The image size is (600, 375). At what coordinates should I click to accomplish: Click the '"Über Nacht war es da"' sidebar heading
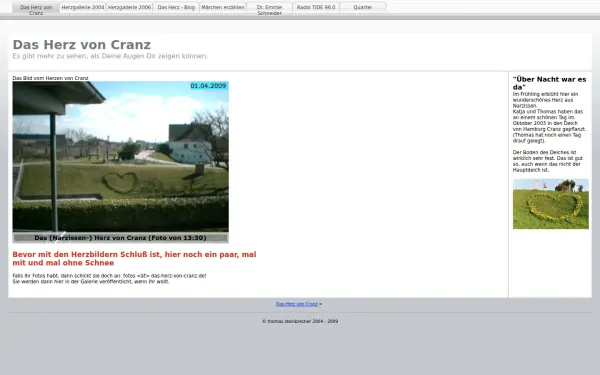pos(549,83)
